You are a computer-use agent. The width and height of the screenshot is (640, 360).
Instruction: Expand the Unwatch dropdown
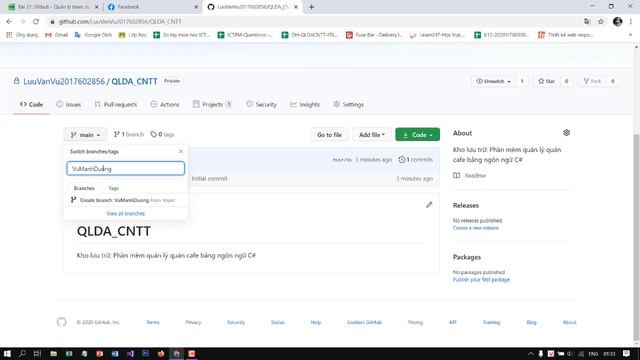tap(493, 81)
